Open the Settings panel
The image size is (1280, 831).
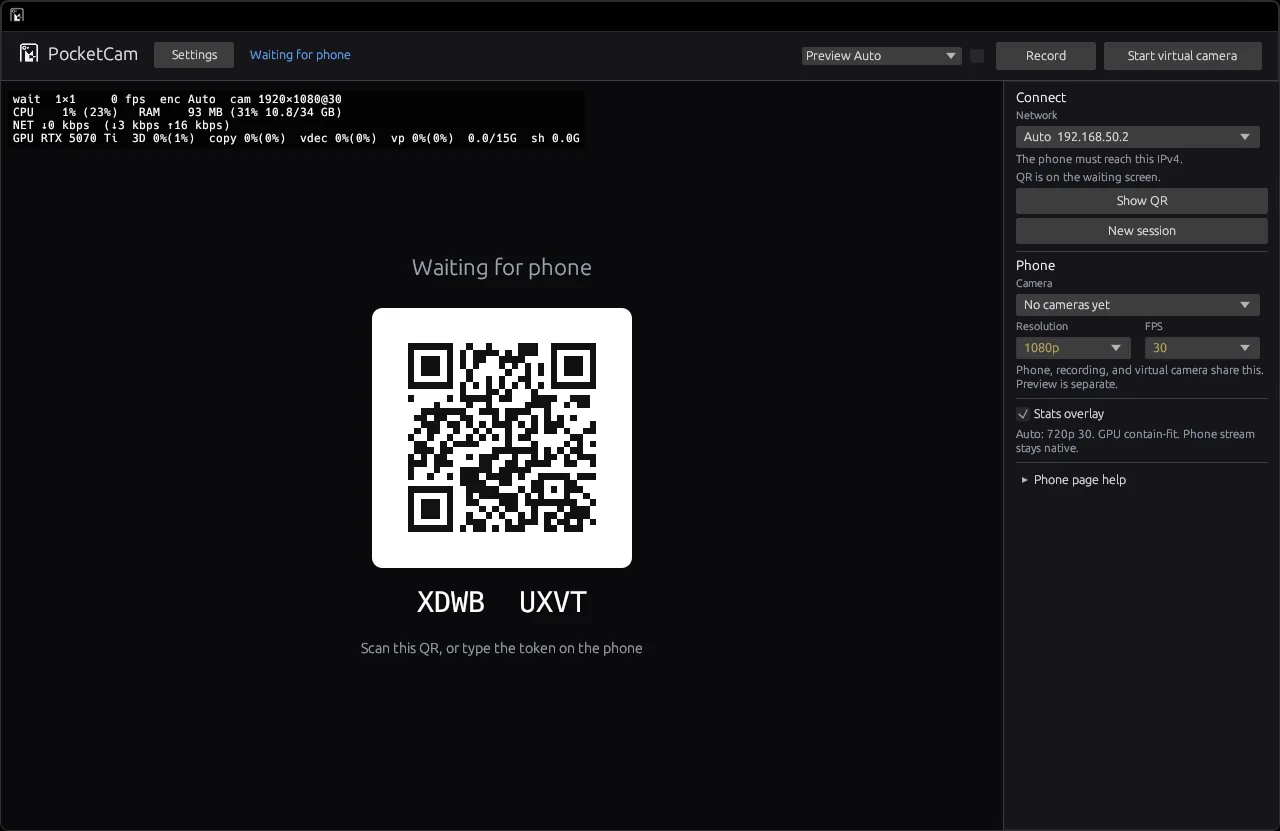coord(194,55)
